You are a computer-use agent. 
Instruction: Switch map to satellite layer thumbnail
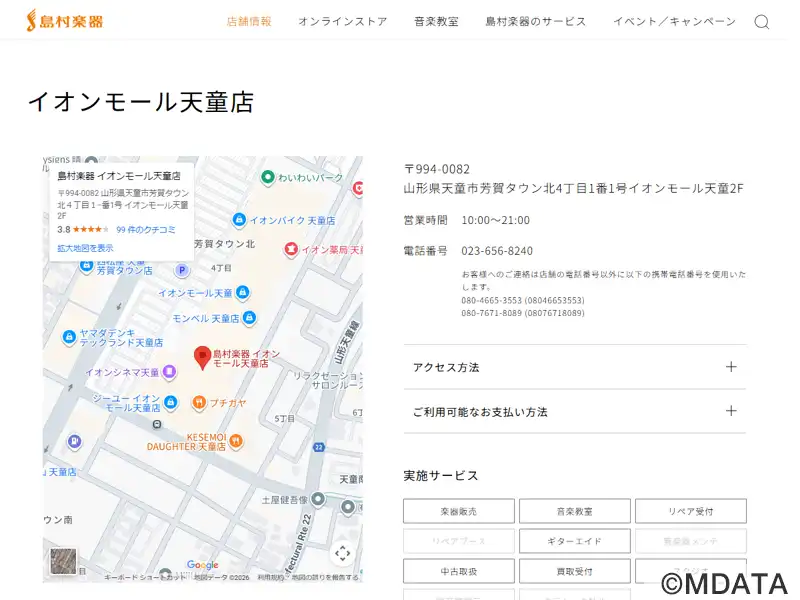[x=63, y=560]
